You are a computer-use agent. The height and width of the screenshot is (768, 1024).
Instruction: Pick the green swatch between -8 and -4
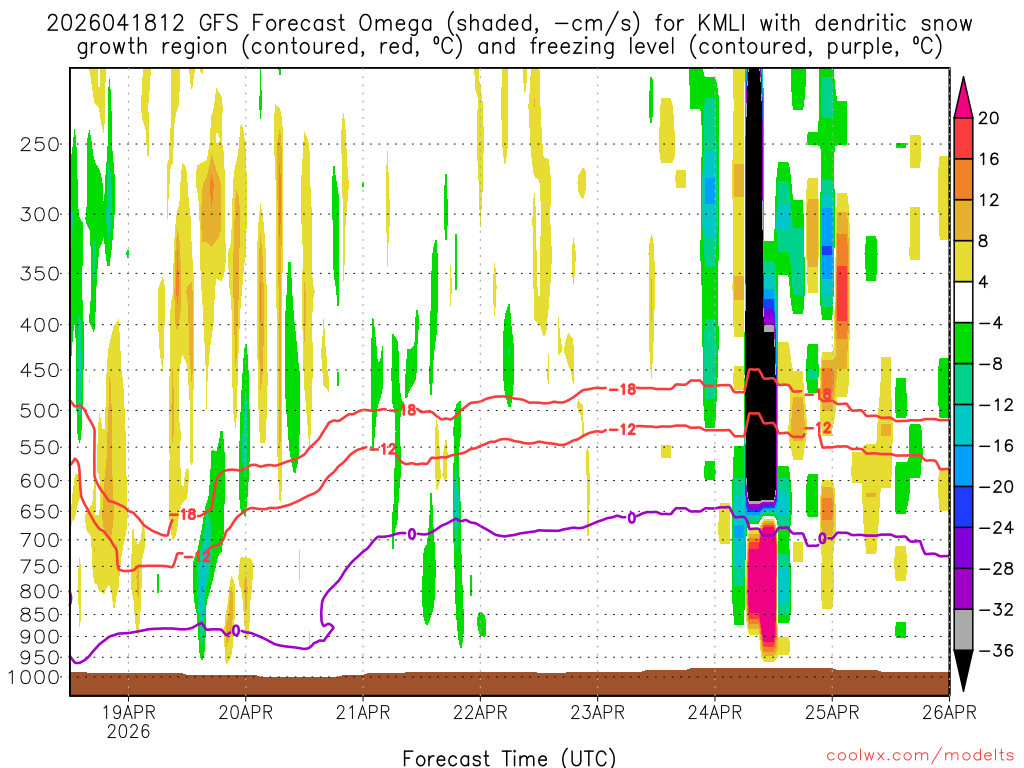click(x=963, y=344)
